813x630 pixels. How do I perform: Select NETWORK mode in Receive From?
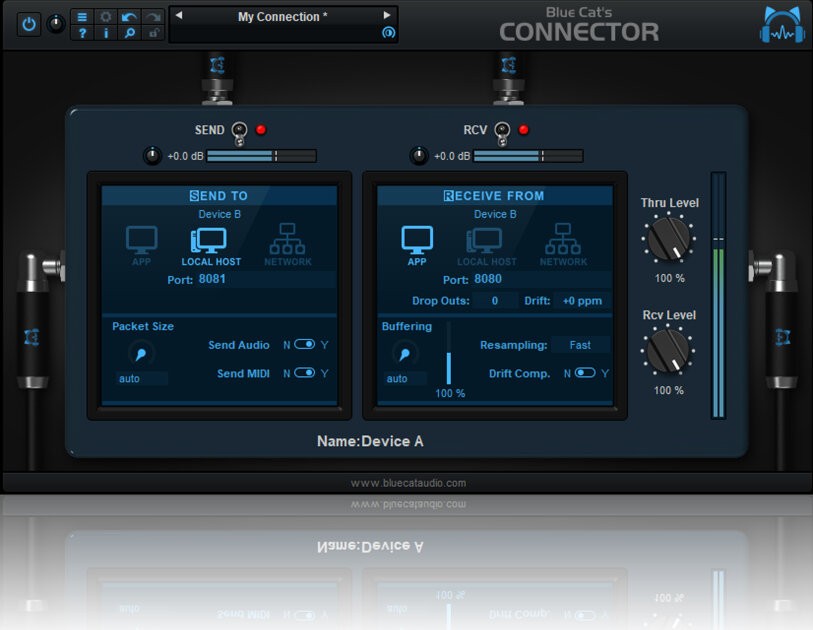coord(563,245)
